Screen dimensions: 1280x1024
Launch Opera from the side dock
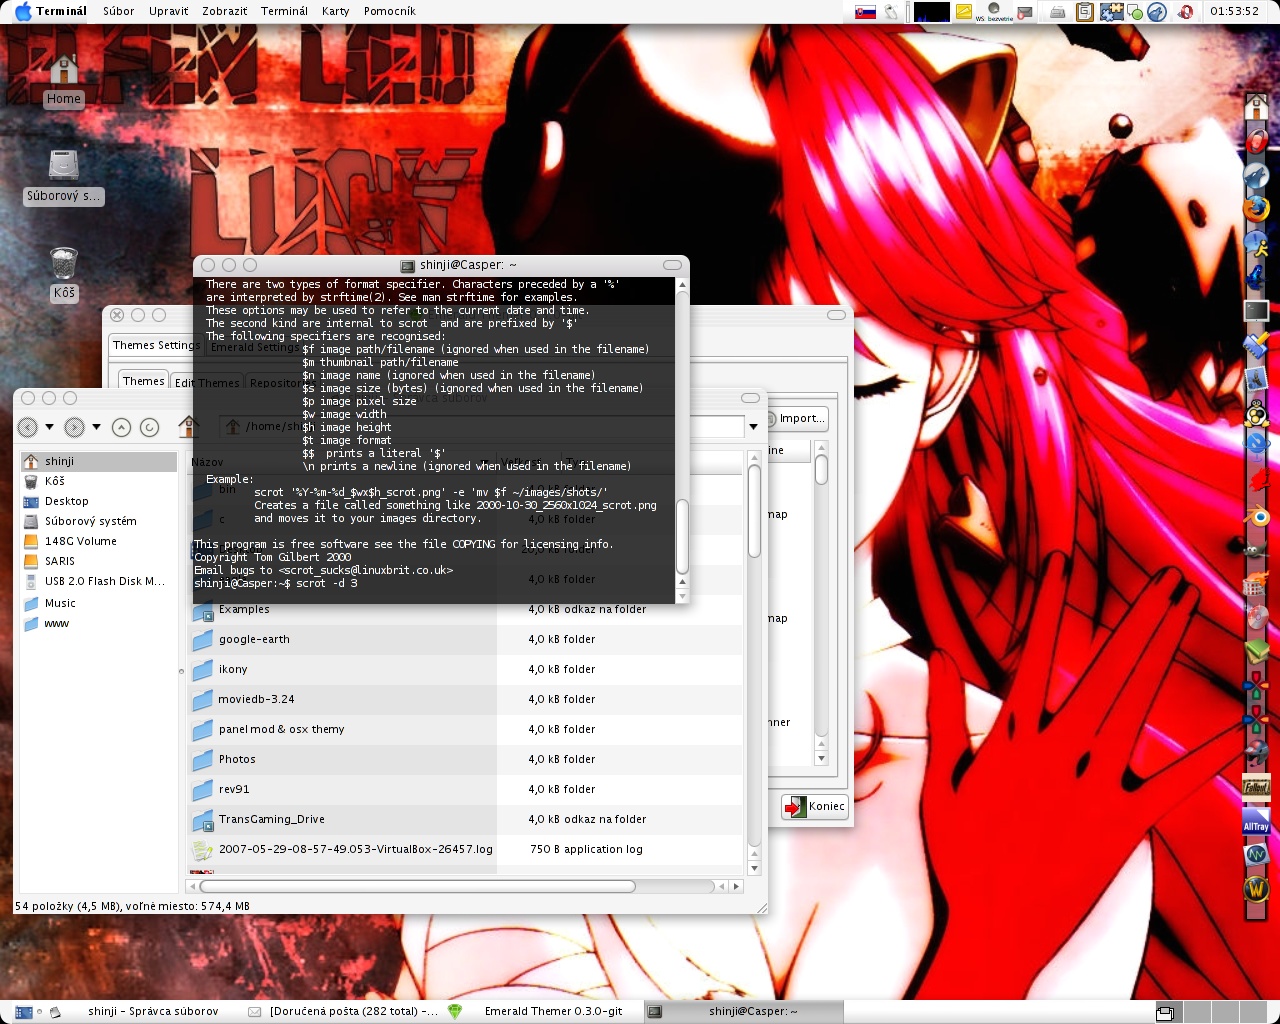pyautogui.click(x=1257, y=139)
